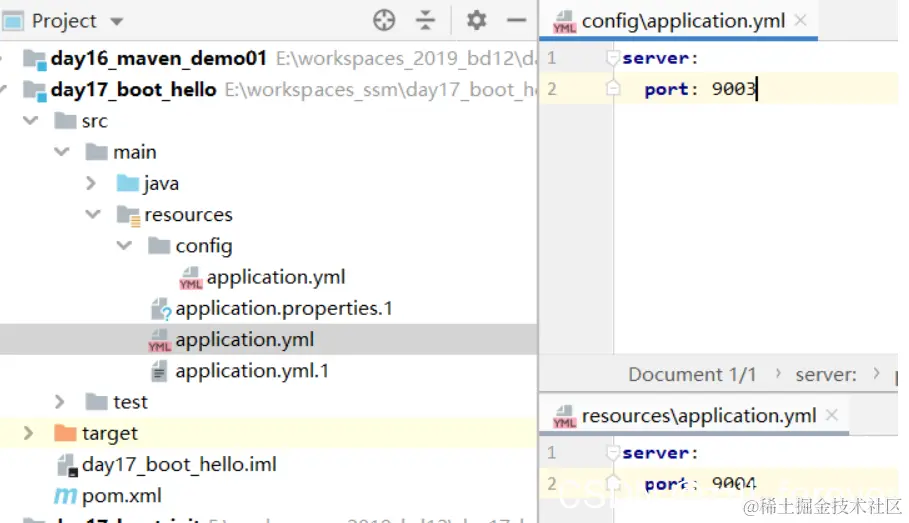The height and width of the screenshot is (523, 909).
Task: Collapse the resources folder chevron
Action: click(93, 215)
